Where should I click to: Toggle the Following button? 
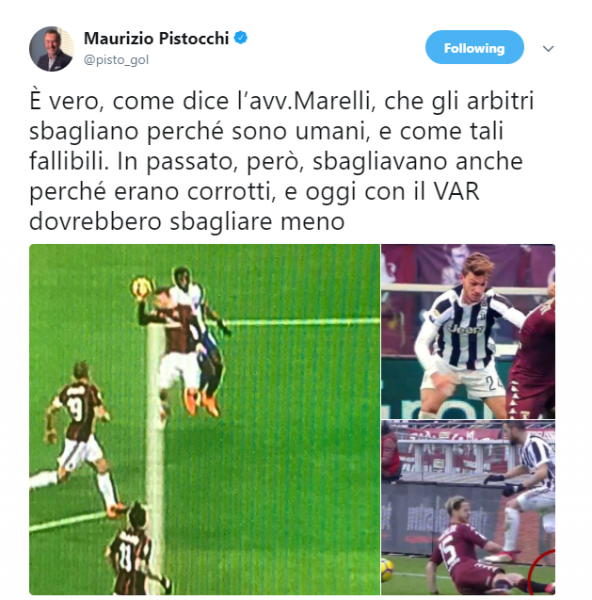pos(474,47)
